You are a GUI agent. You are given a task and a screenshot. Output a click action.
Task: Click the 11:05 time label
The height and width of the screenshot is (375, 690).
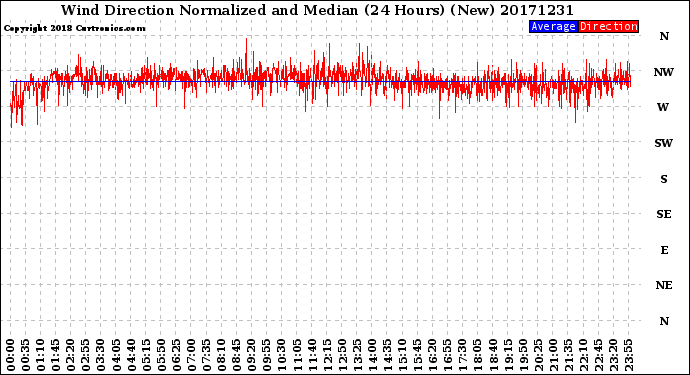click(x=297, y=355)
